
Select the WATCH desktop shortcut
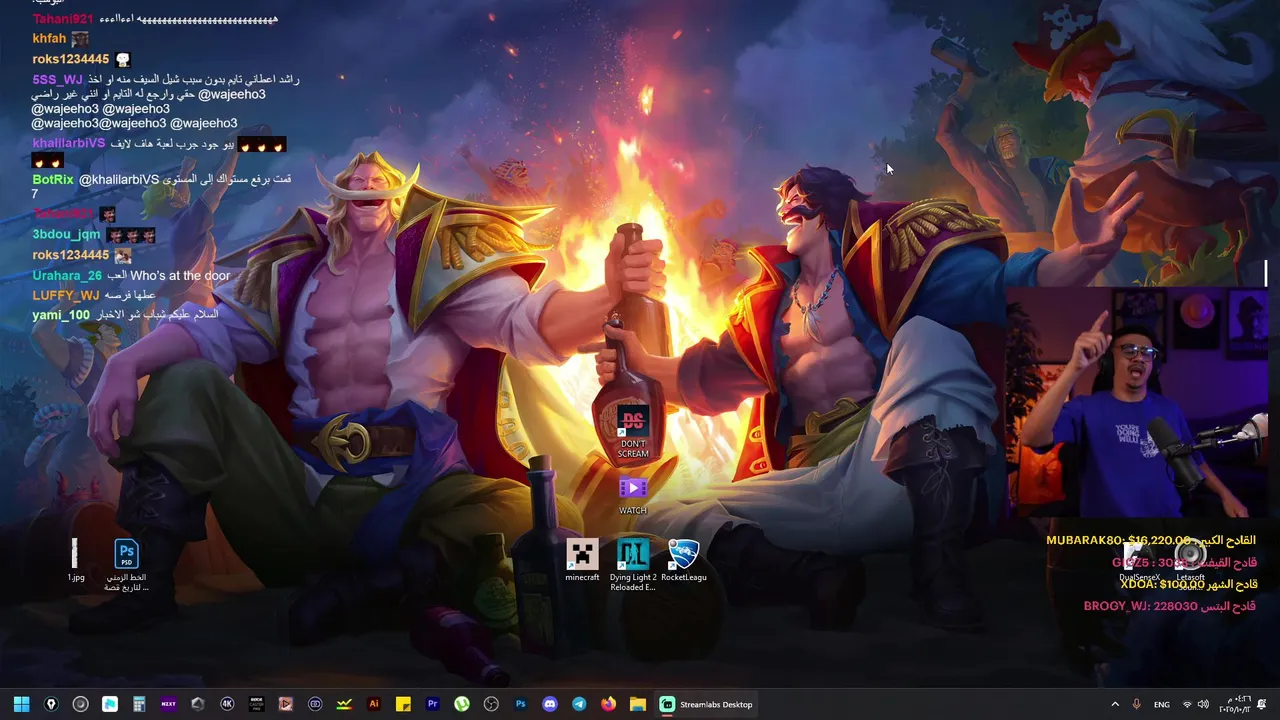pos(633,496)
